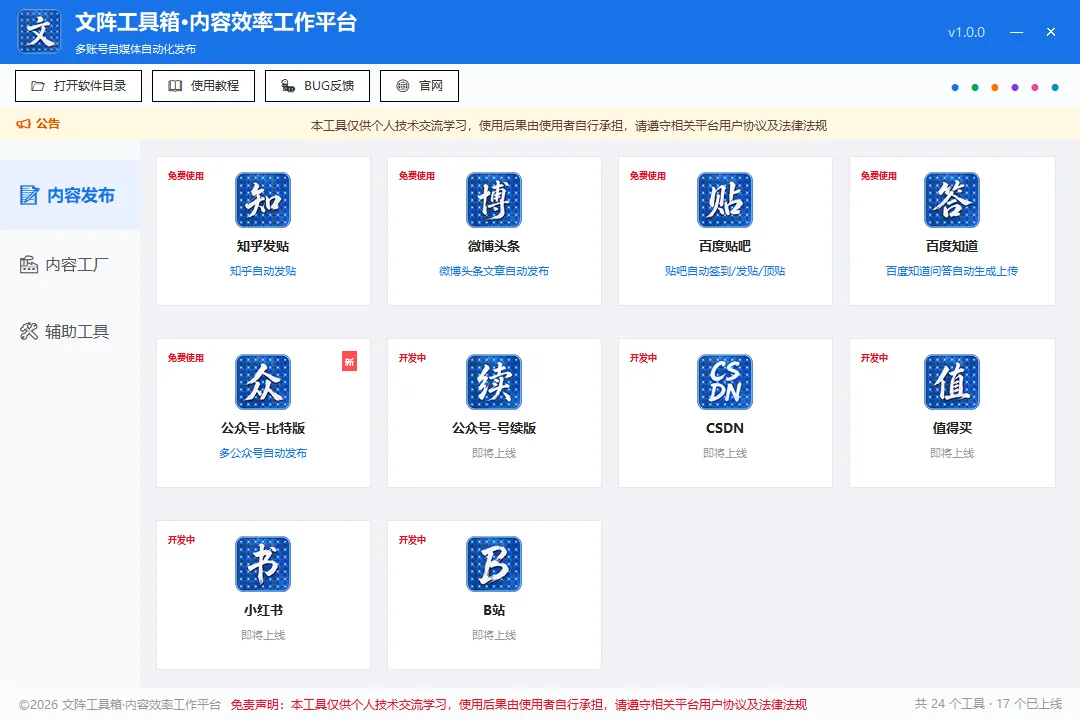Click the 微博头条 card title

point(494,246)
